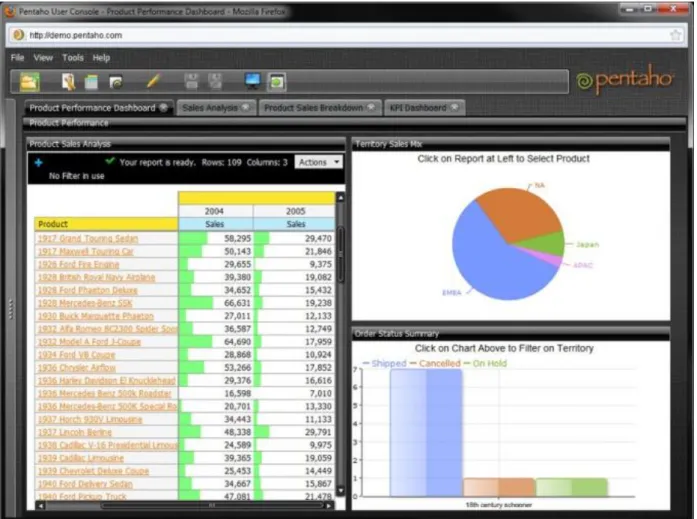
Task: Close the Product Sales Breakdown tab
Action: coord(371,108)
